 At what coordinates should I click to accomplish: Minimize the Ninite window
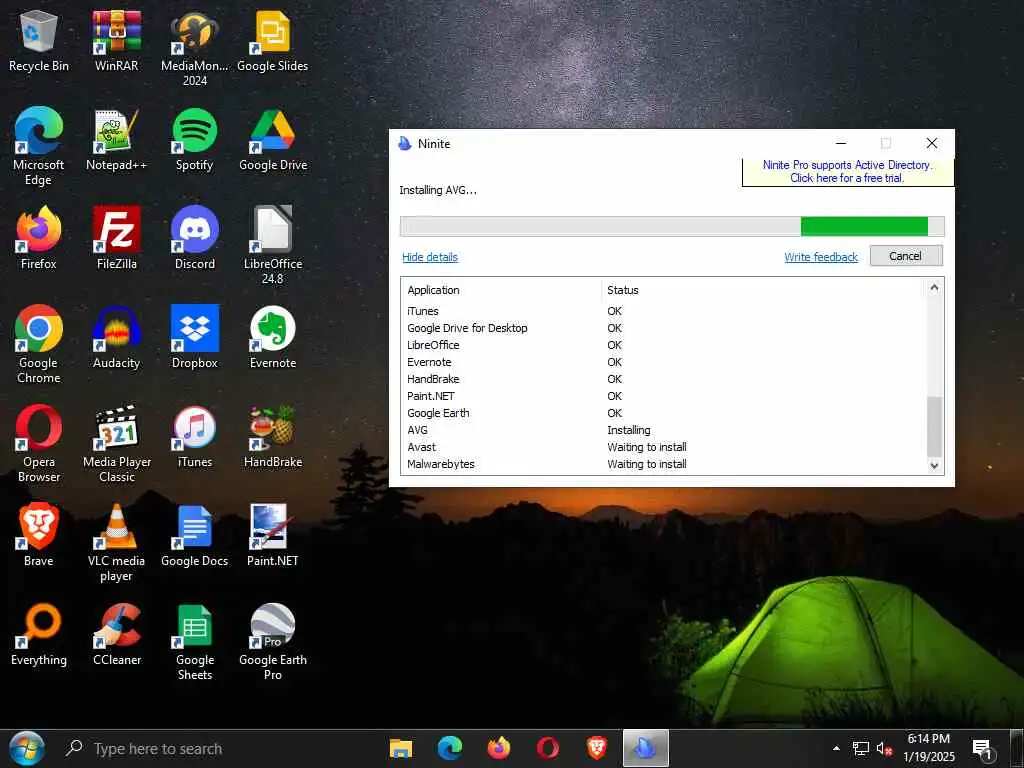click(x=841, y=143)
